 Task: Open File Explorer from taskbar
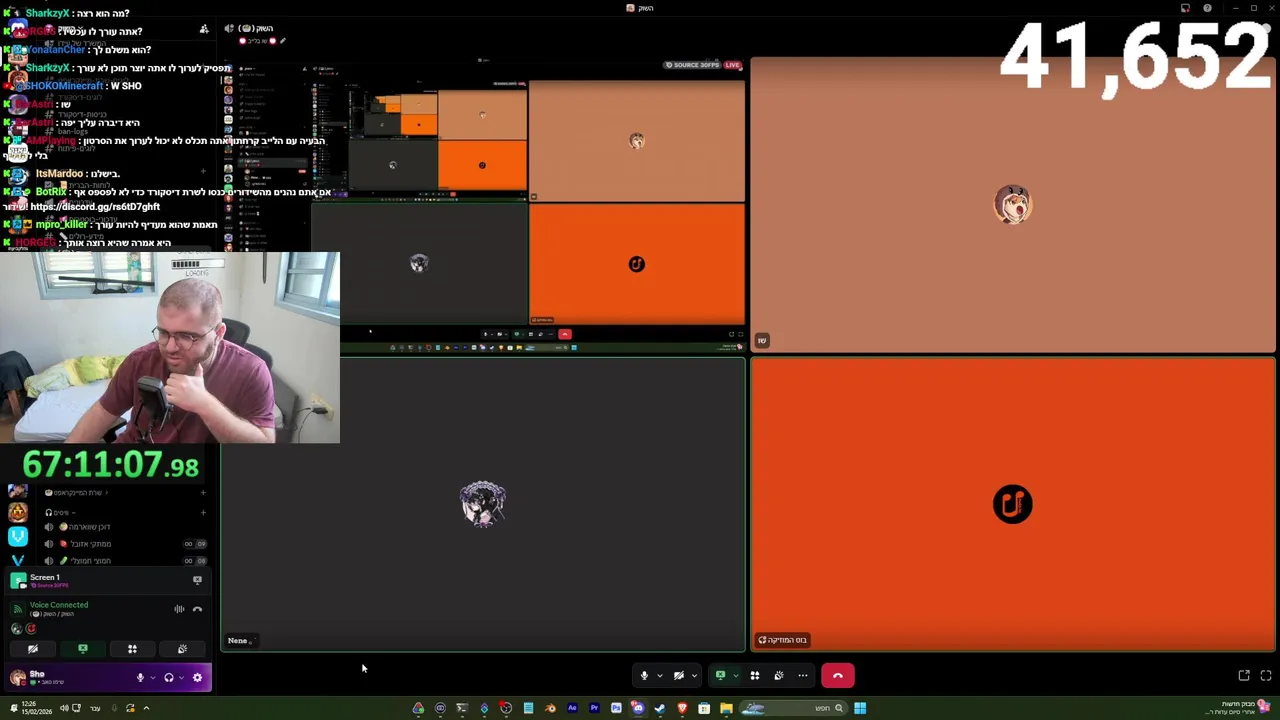tap(726, 708)
